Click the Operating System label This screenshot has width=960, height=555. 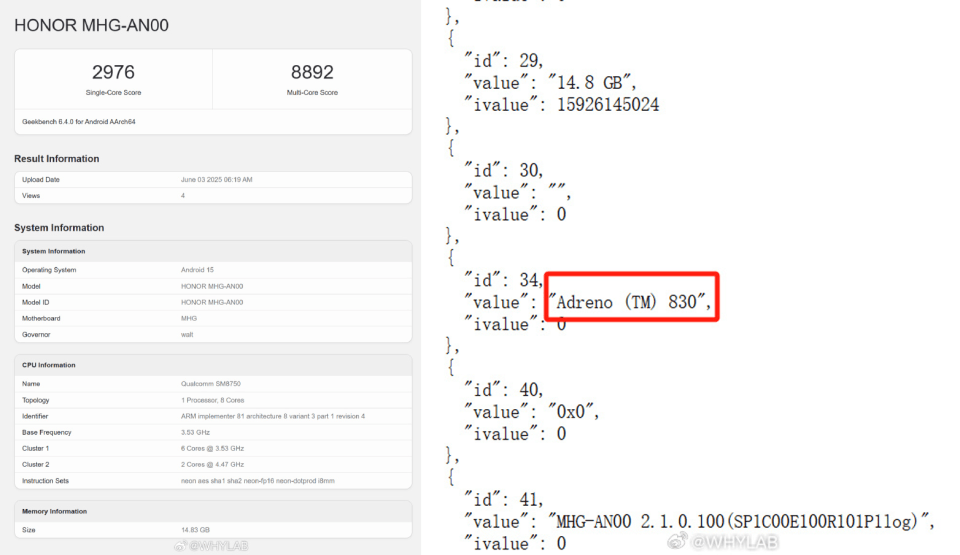tap(49, 270)
